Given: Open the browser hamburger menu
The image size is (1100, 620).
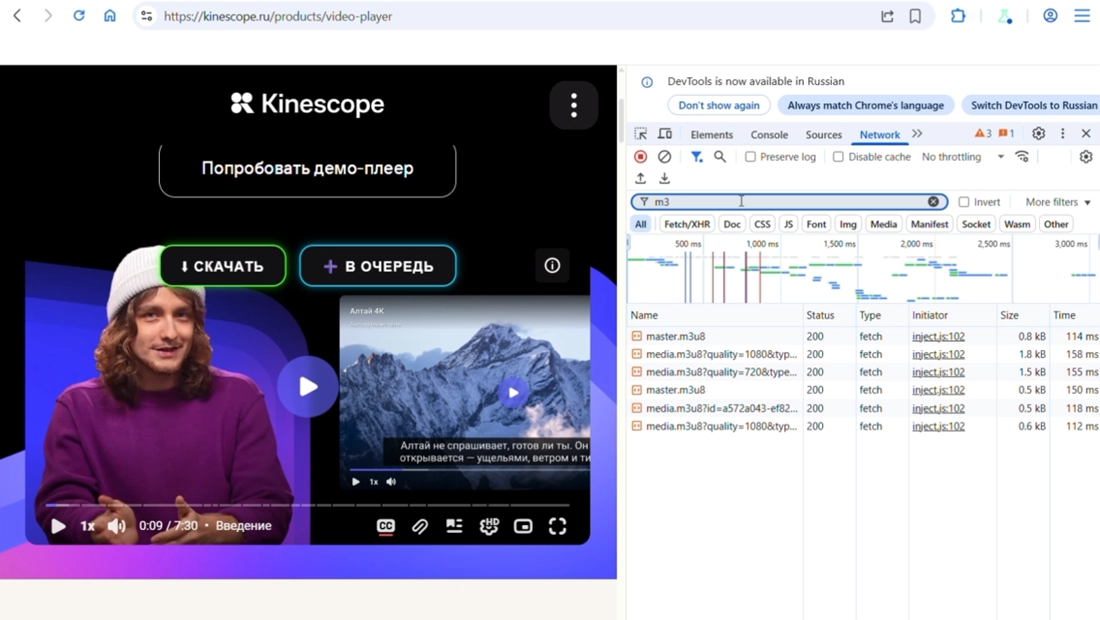Looking at the screenshot, I should [1082, 15].
